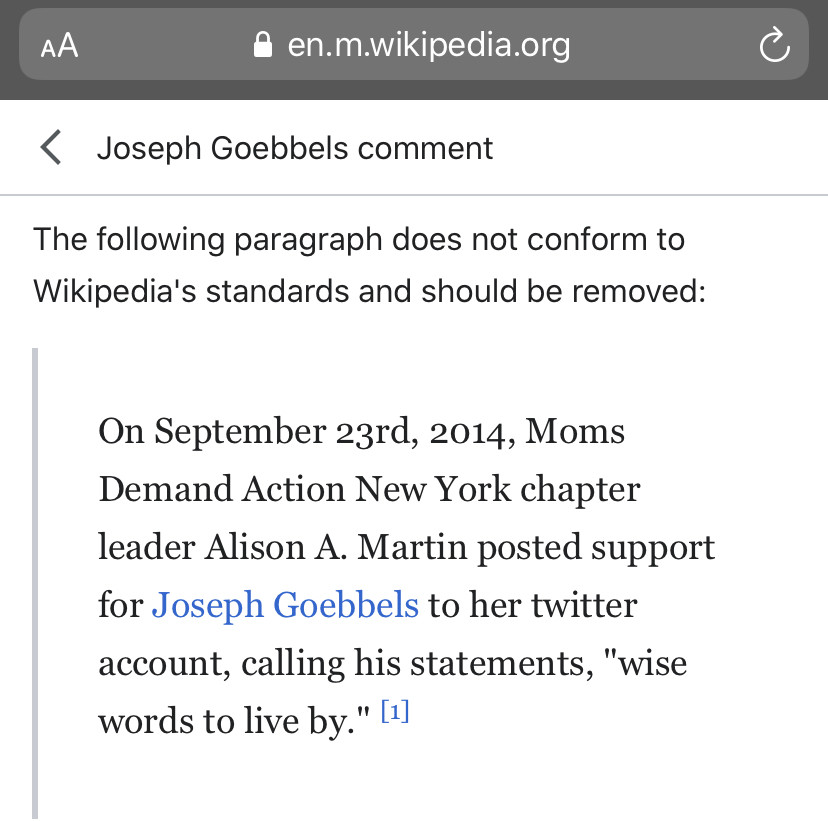Tap the gray blockquote vertical bar
This screenshot has width=828, height=821.
point(35,583)
